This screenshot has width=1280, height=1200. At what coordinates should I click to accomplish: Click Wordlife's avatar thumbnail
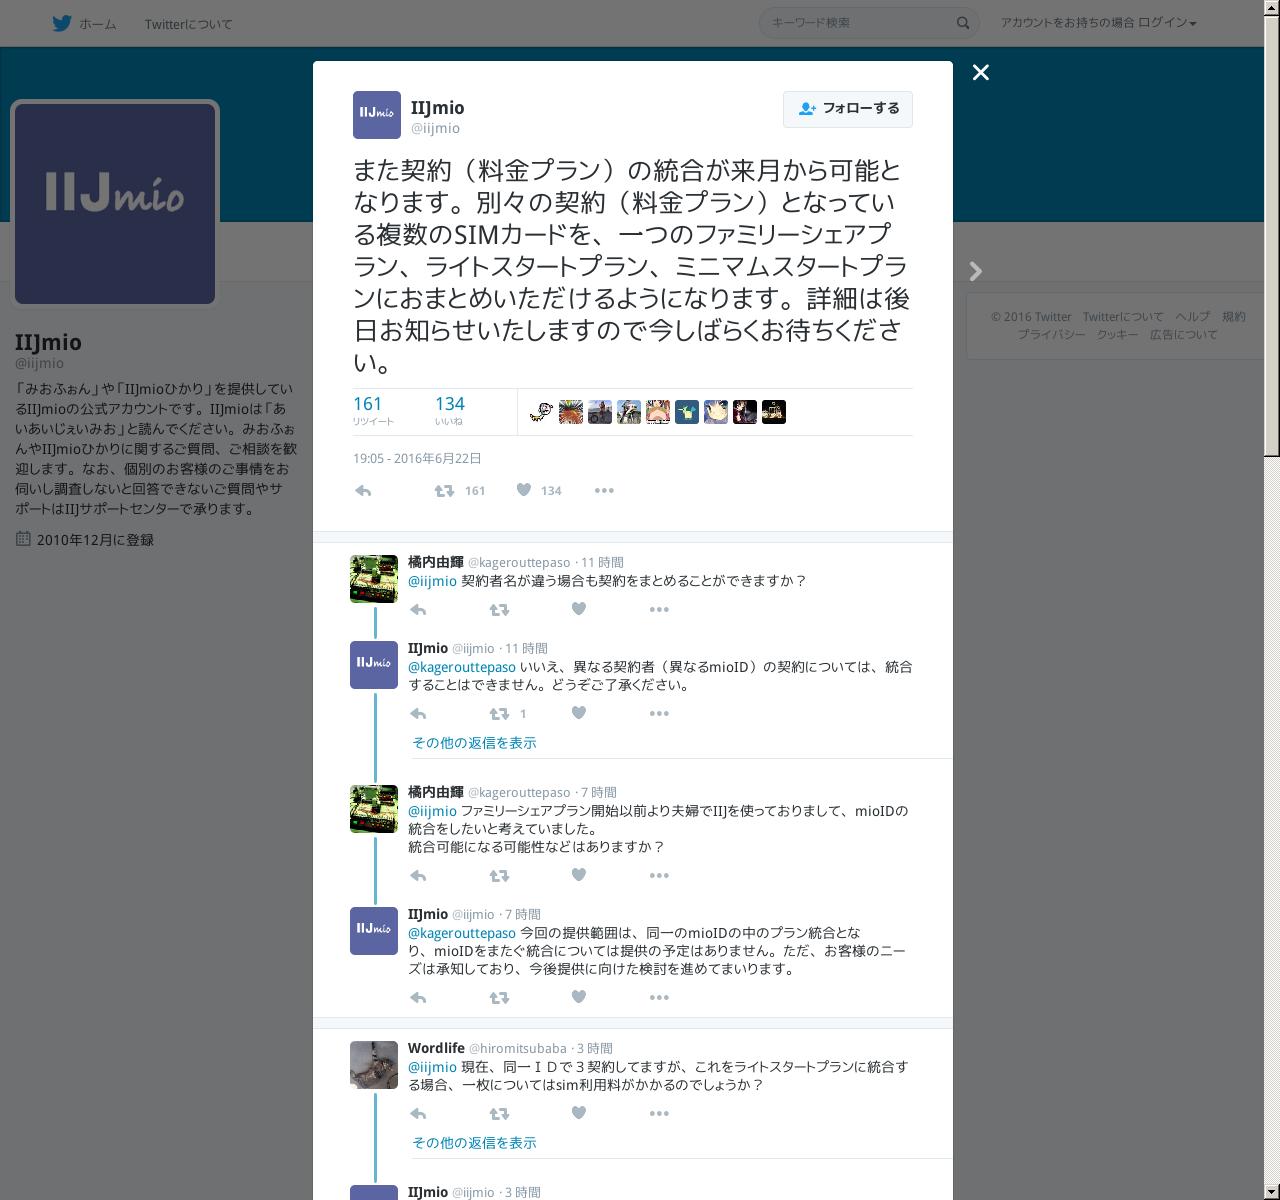tap(374, 1065)
